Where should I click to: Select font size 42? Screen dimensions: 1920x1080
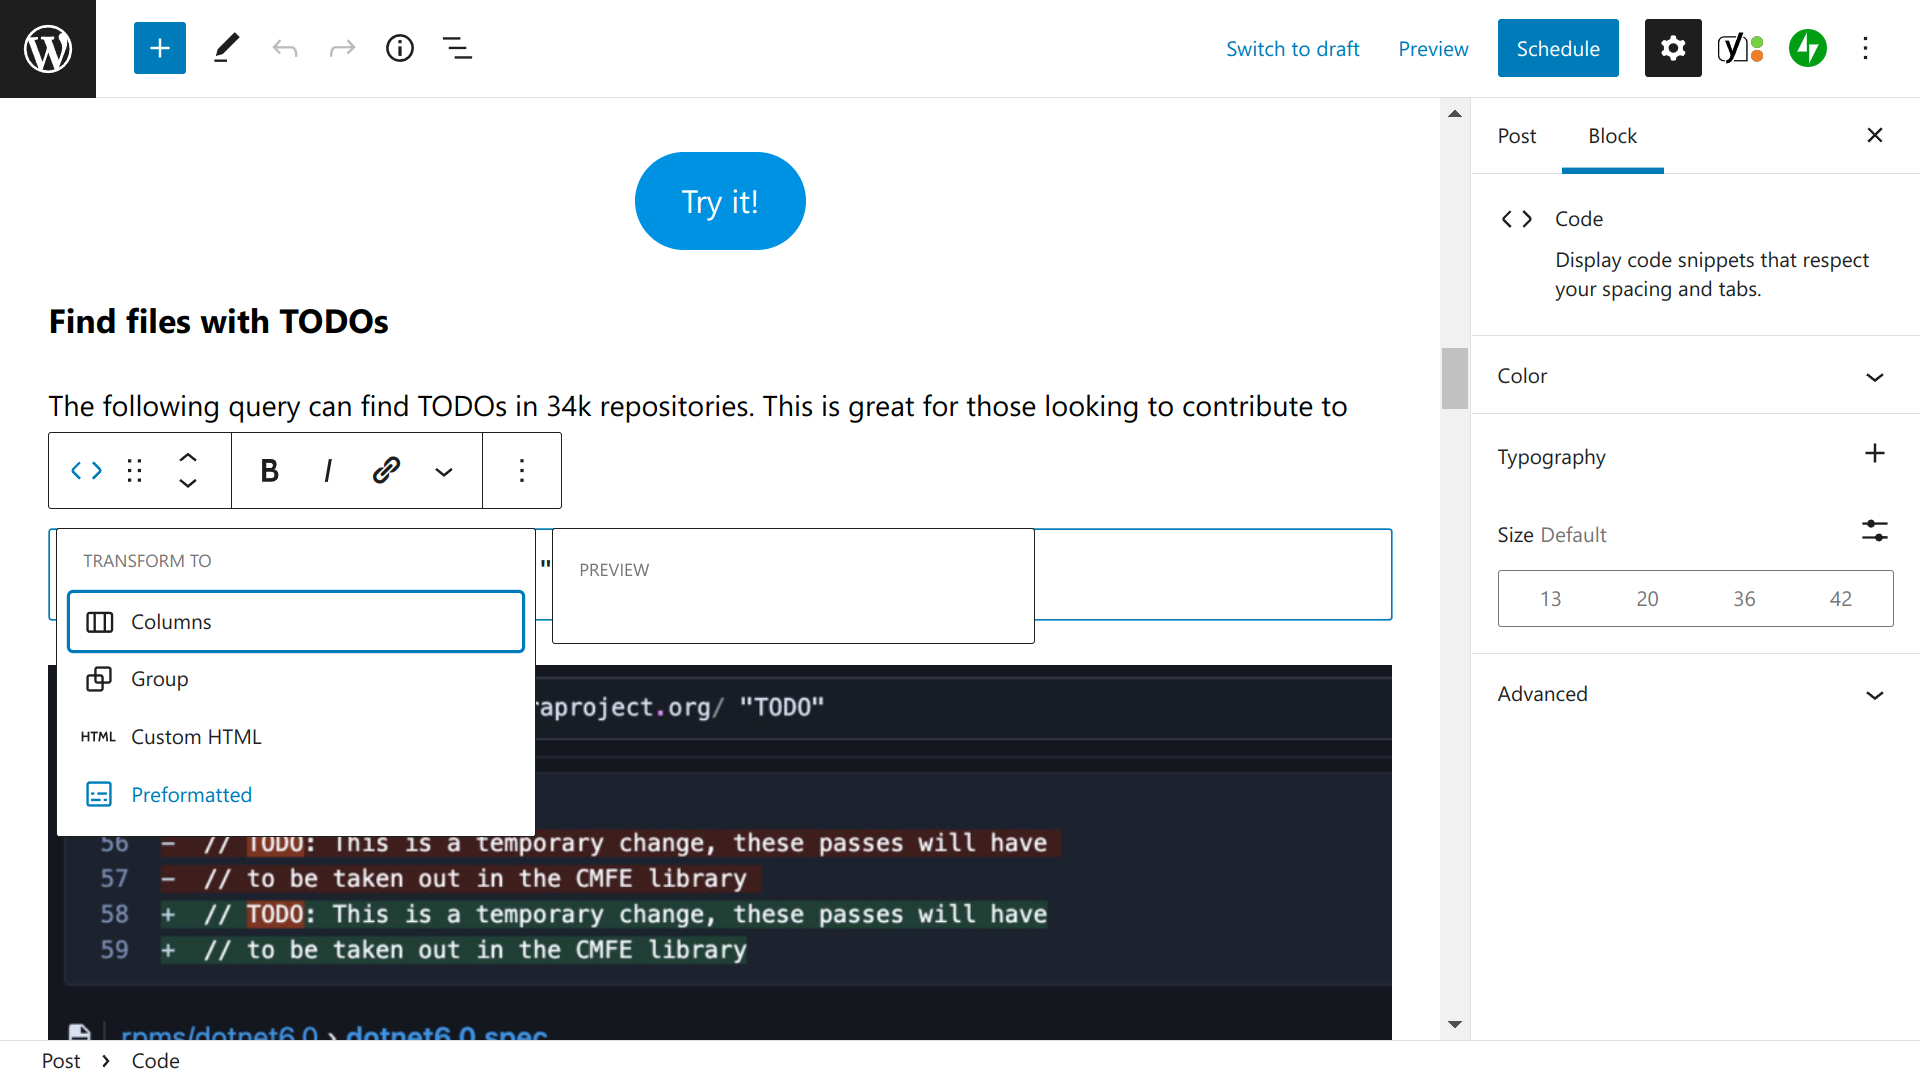tap(1841, 599)
